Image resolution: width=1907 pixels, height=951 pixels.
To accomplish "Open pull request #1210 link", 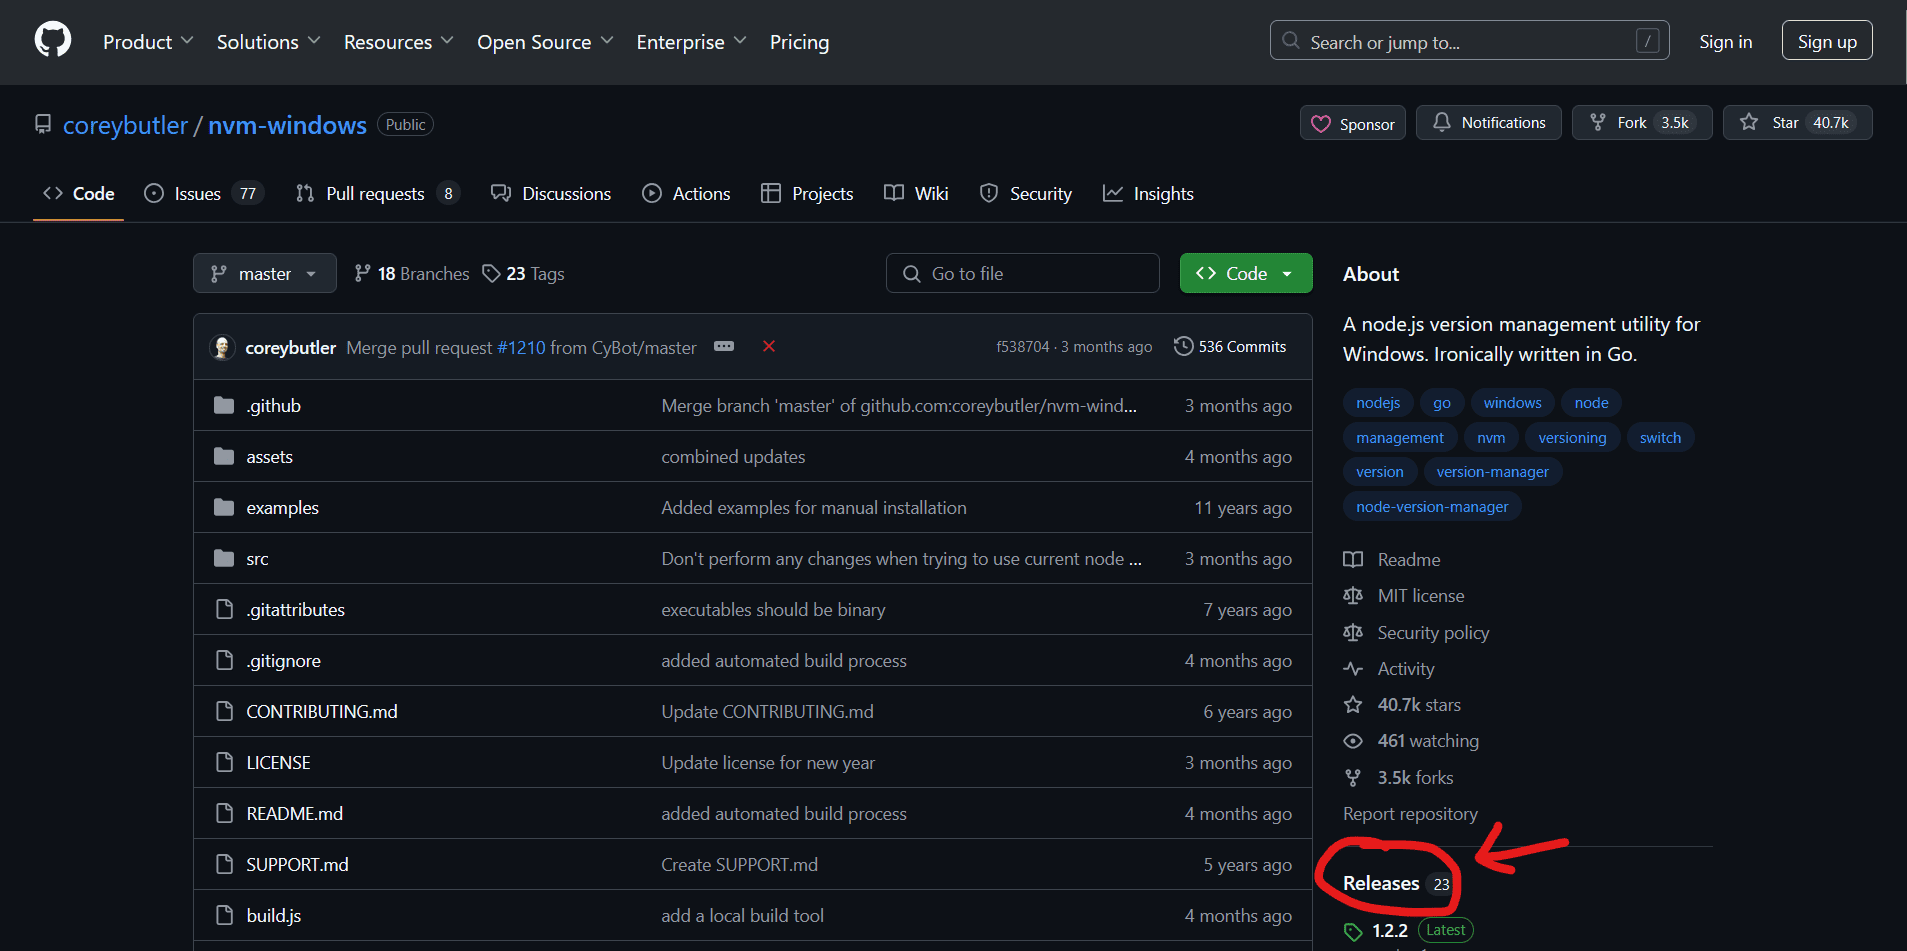I will tap(521, 347).
